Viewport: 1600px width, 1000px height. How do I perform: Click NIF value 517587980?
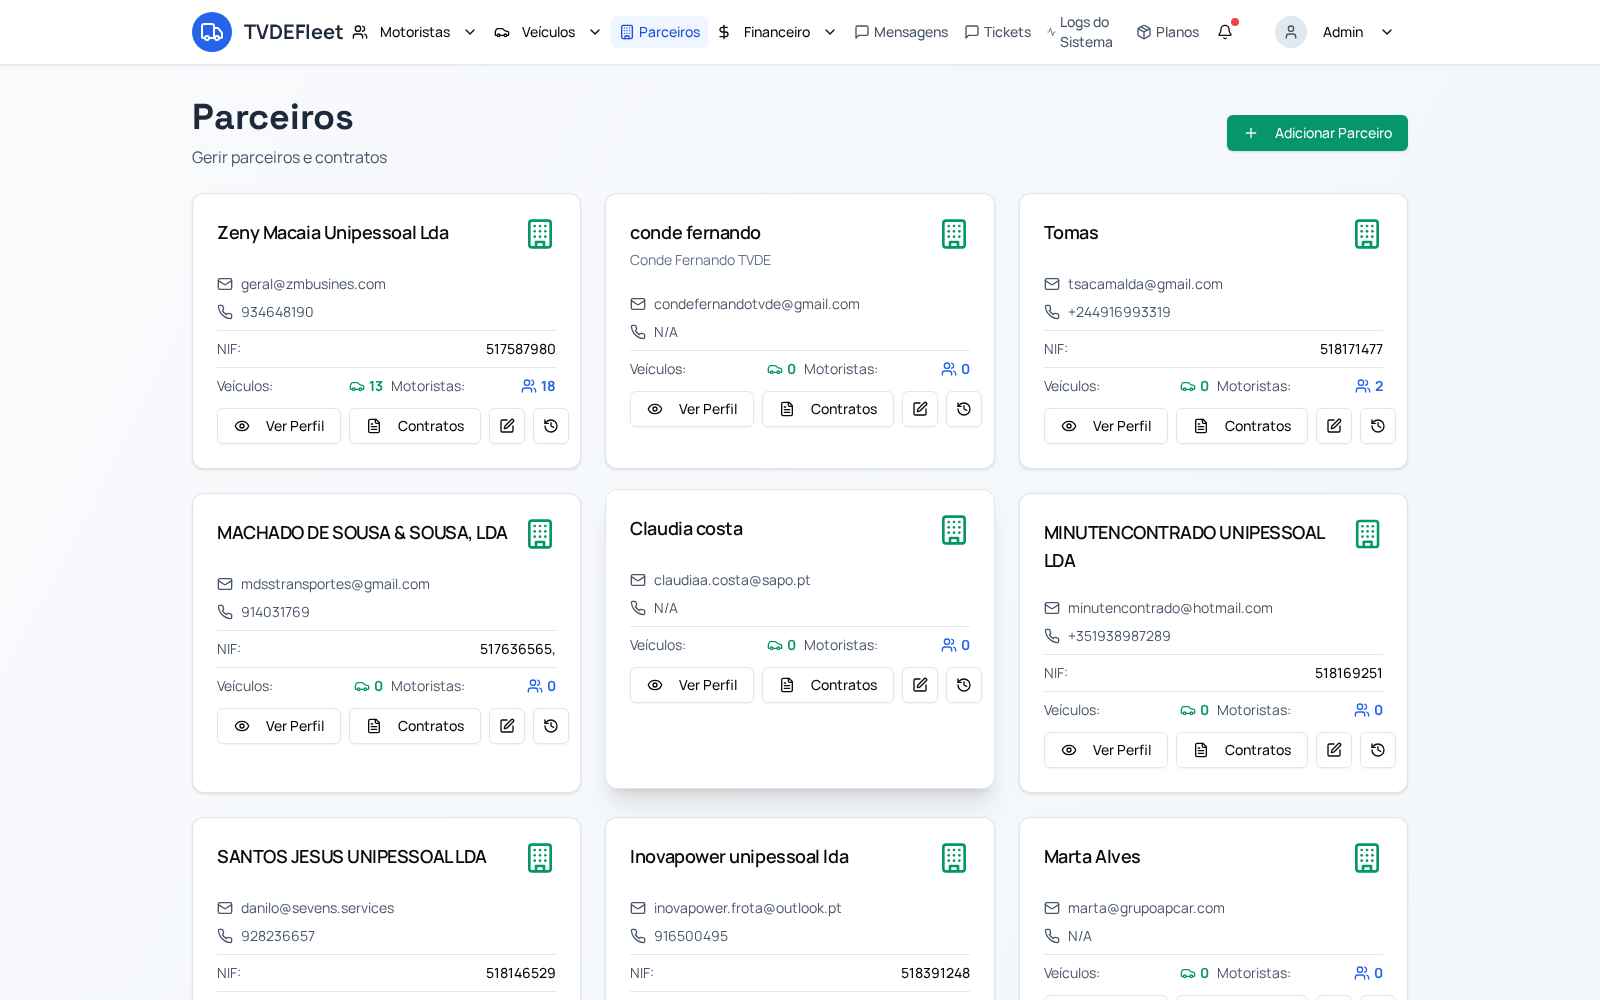[x=521, y=349]
